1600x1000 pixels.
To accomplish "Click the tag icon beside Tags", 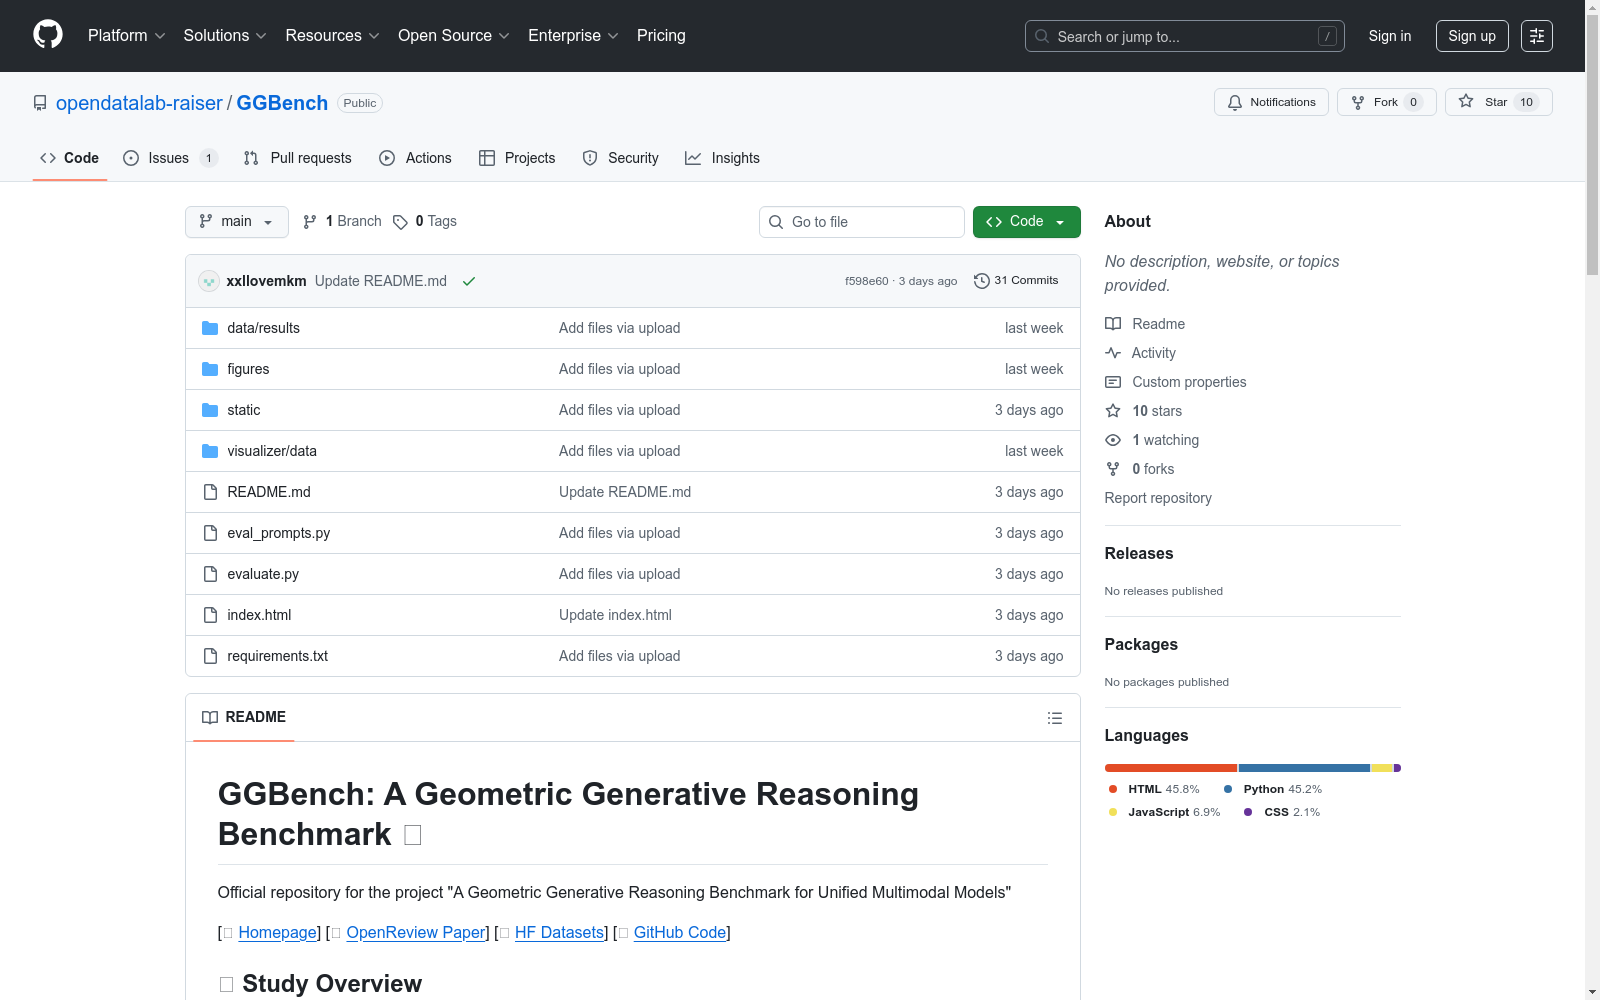I will pos(400,222).
